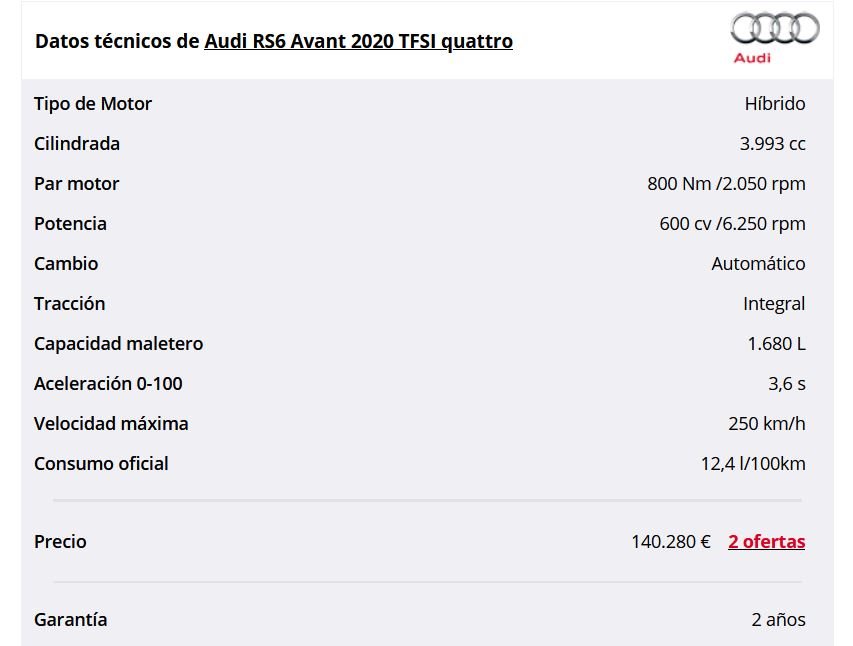Click the Cambio Automático value
The width and height of the screenshot is (853, 646).
click(758, 263)
